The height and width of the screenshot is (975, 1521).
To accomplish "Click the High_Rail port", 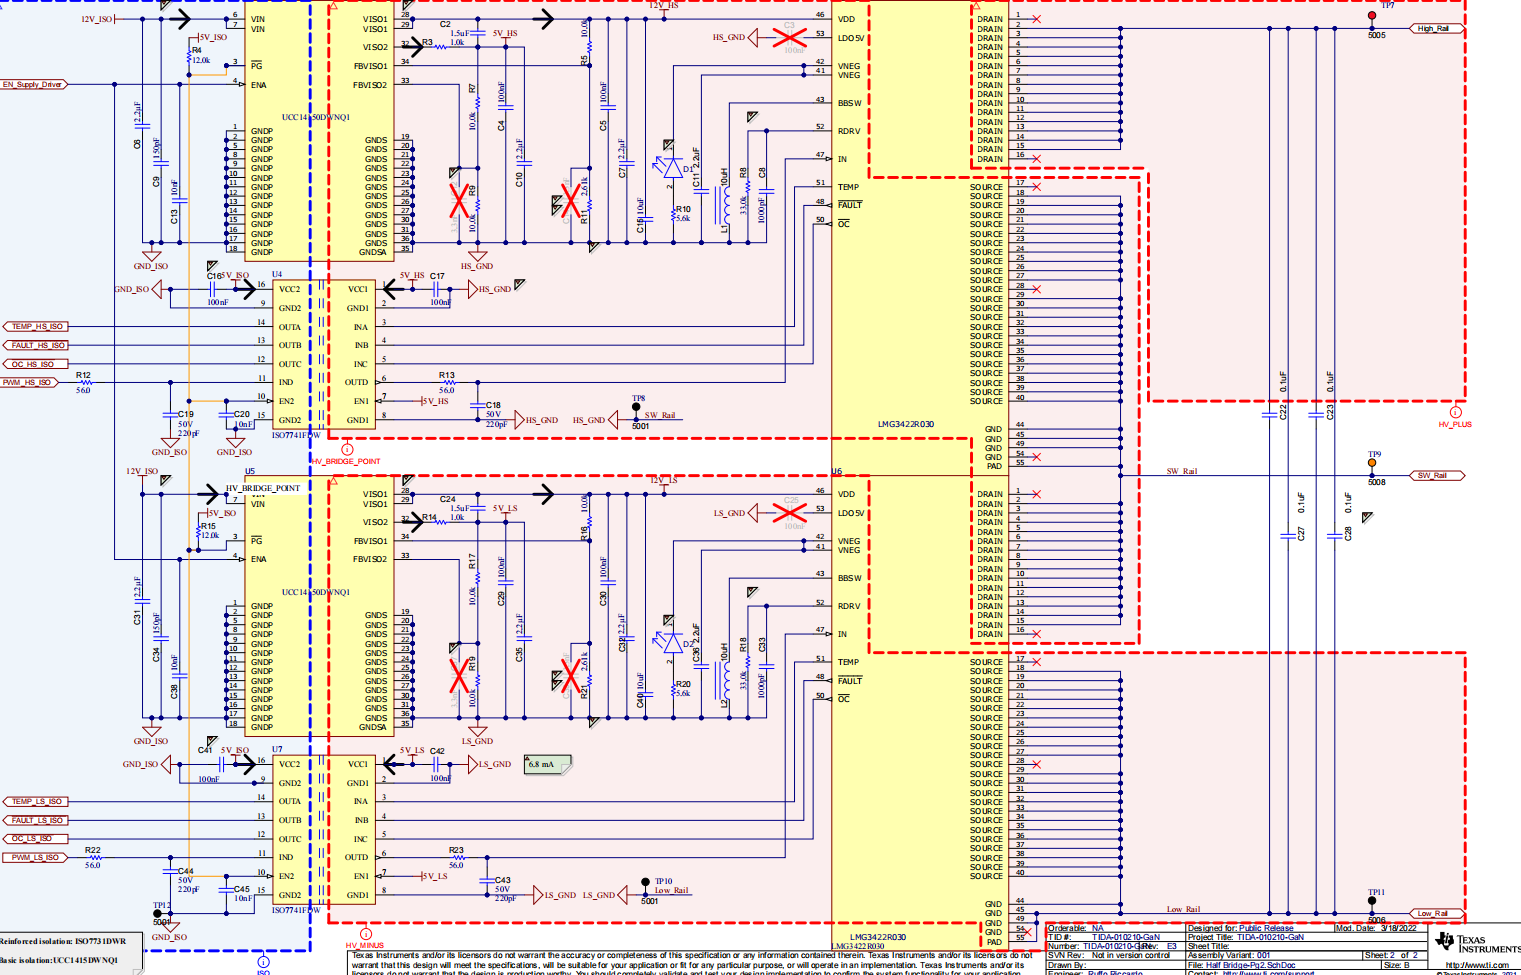I will point(1436,29).
